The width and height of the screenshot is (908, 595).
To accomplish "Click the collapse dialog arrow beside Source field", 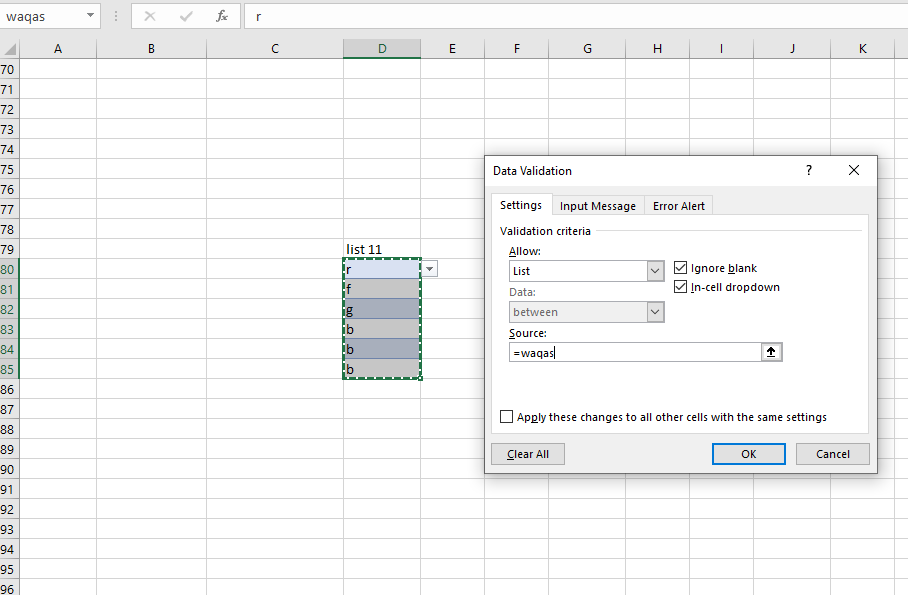I will 771,351.
